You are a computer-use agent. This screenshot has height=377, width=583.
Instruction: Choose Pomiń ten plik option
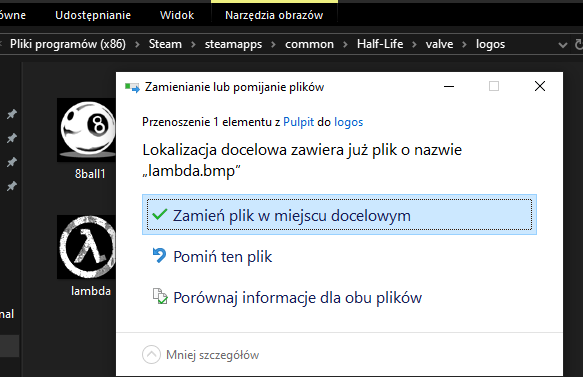222,257
